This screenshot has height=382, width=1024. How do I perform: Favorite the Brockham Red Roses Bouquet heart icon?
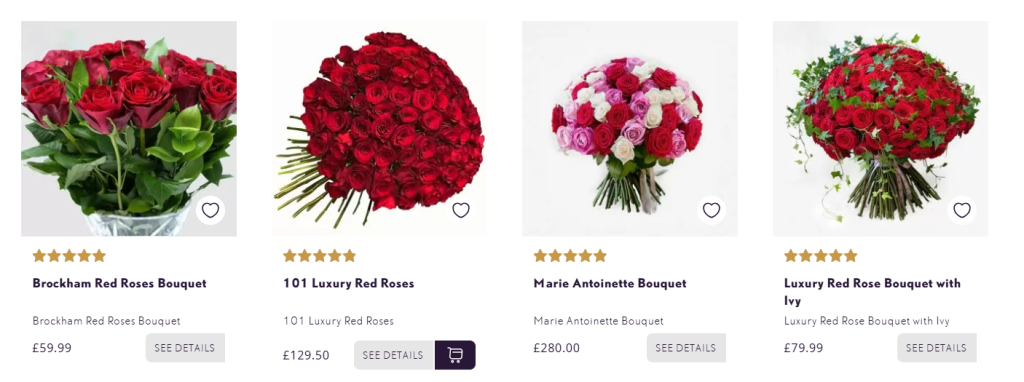pyautogui.click(x=210, y=210)
